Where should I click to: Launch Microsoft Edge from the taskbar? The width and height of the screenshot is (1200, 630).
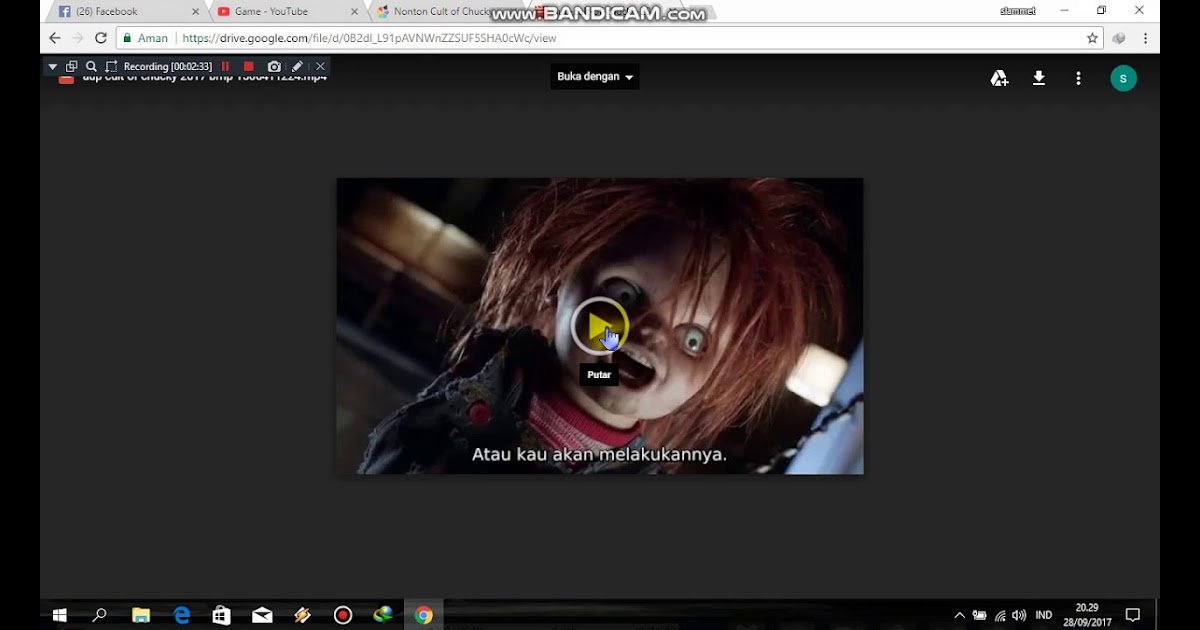[182, 615]
